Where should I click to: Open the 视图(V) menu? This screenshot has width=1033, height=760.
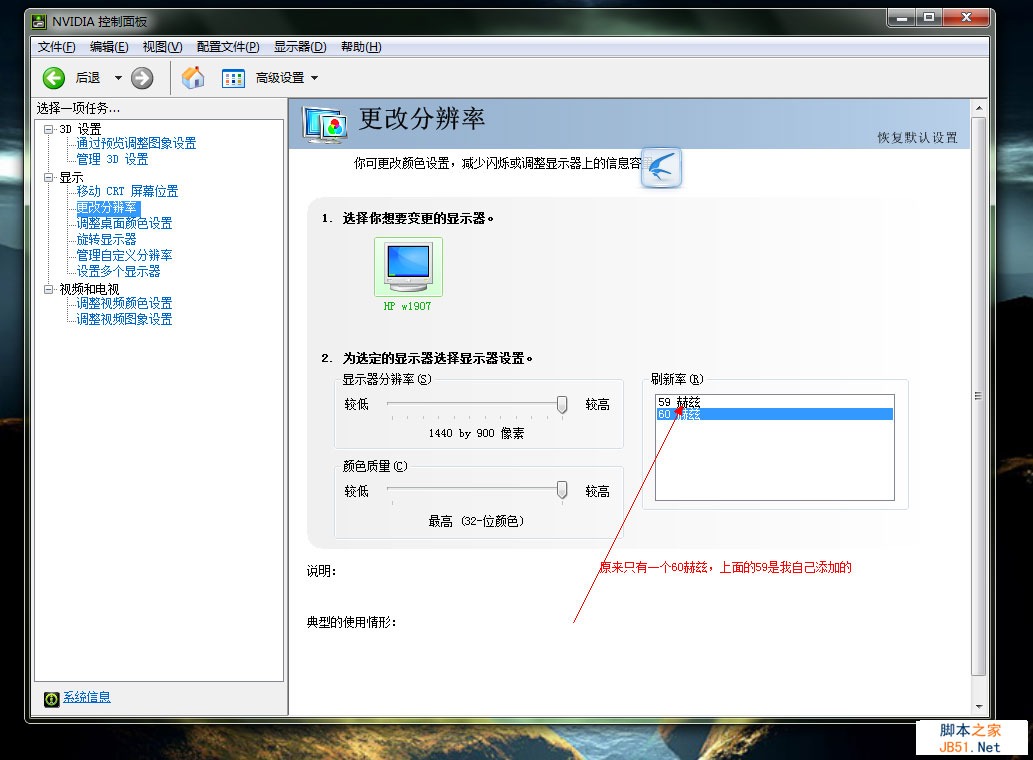click(163, 47)
